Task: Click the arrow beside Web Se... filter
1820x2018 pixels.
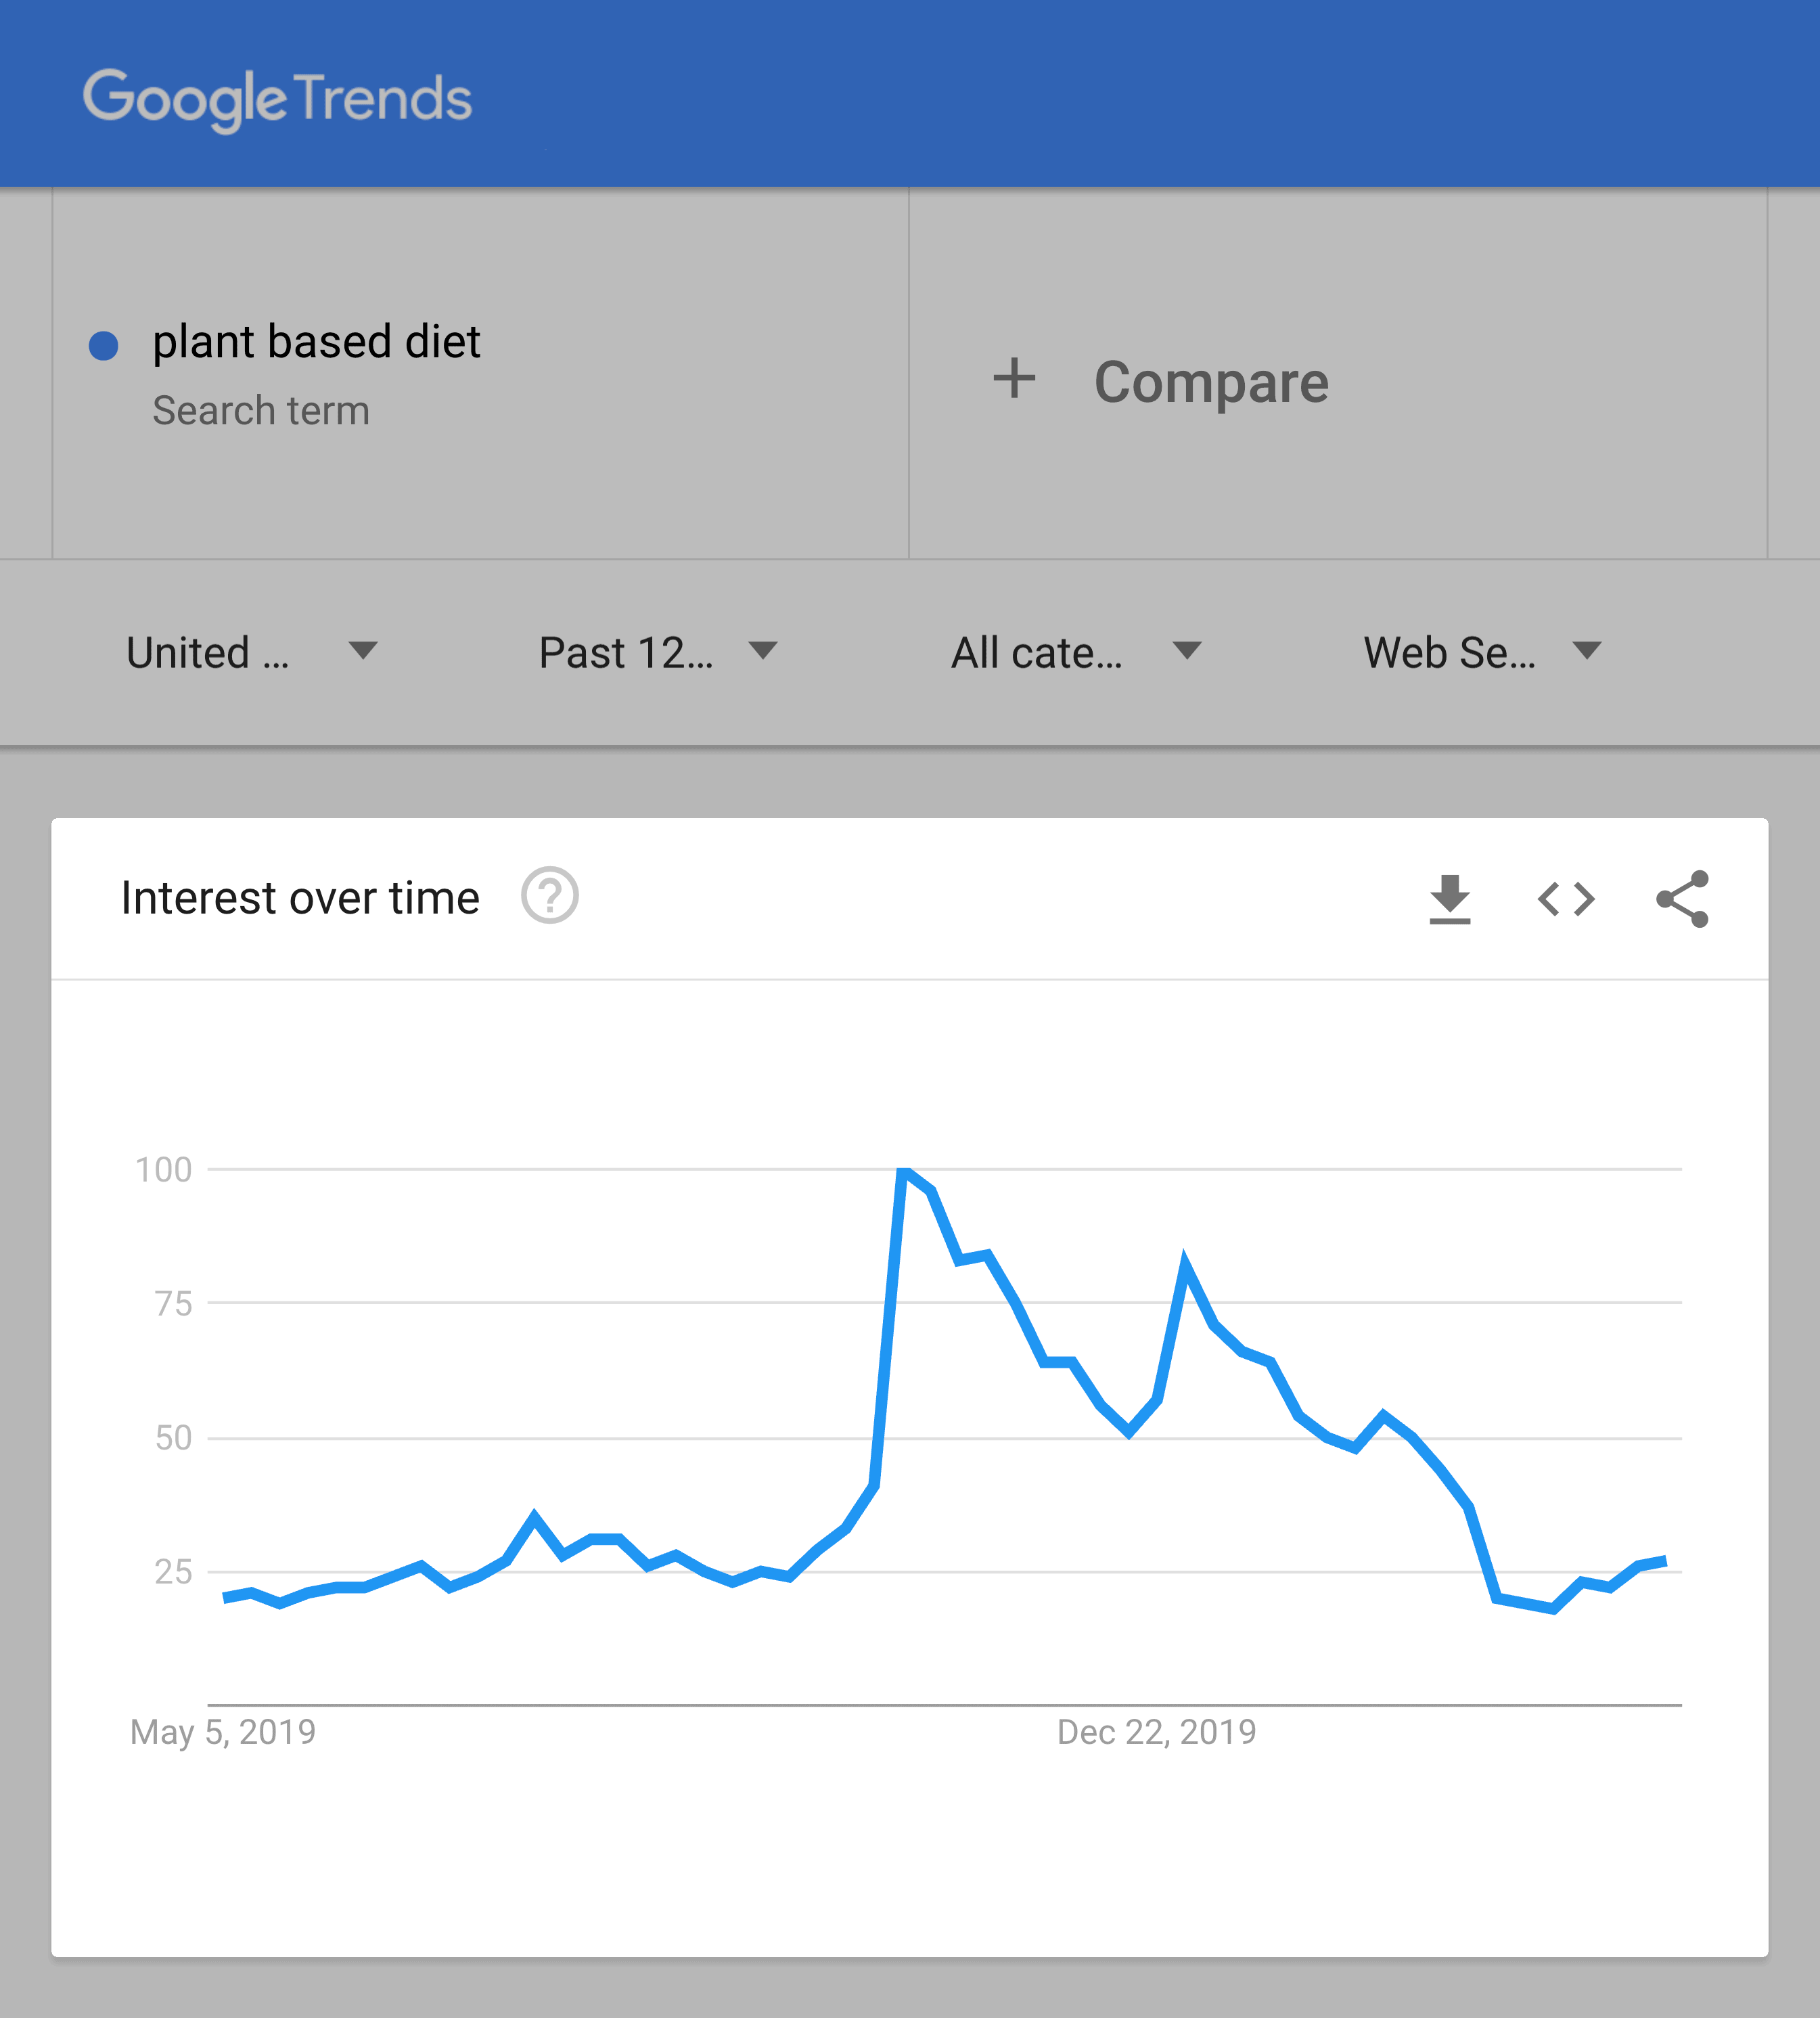Action: point(1587,651)
